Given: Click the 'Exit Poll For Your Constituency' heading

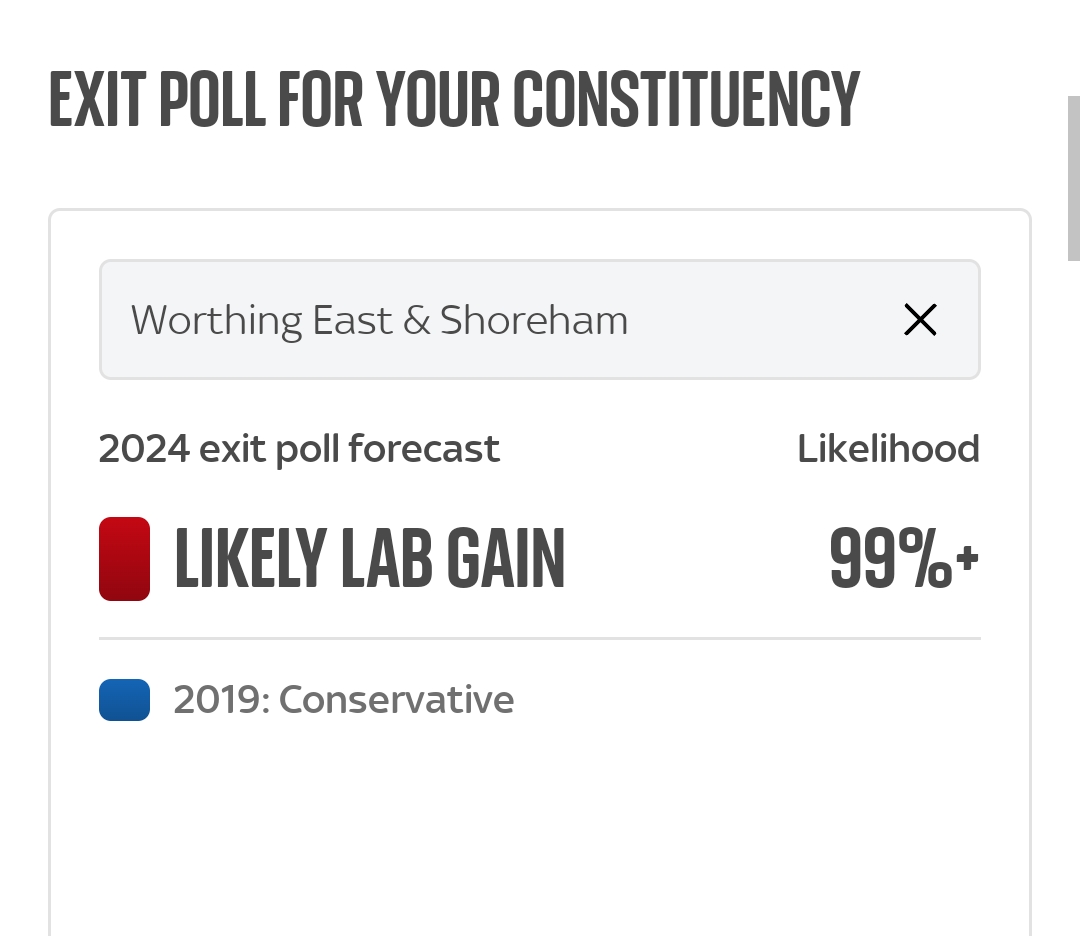Looking at the screenshot, I should pyautogui.click(x=455, y=99).
